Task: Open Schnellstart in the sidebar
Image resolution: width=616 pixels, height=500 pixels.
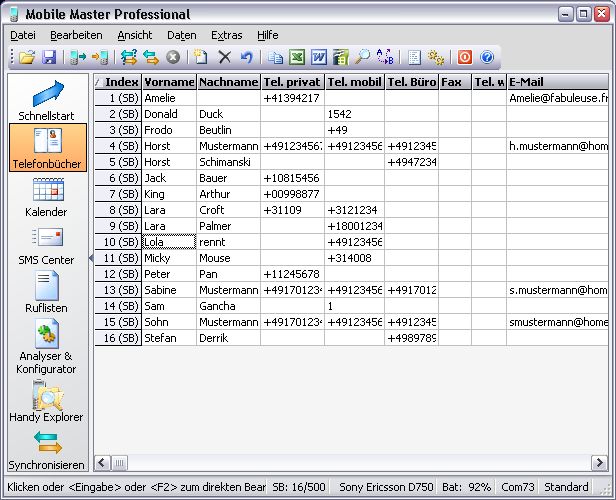Action: [47, 101]
